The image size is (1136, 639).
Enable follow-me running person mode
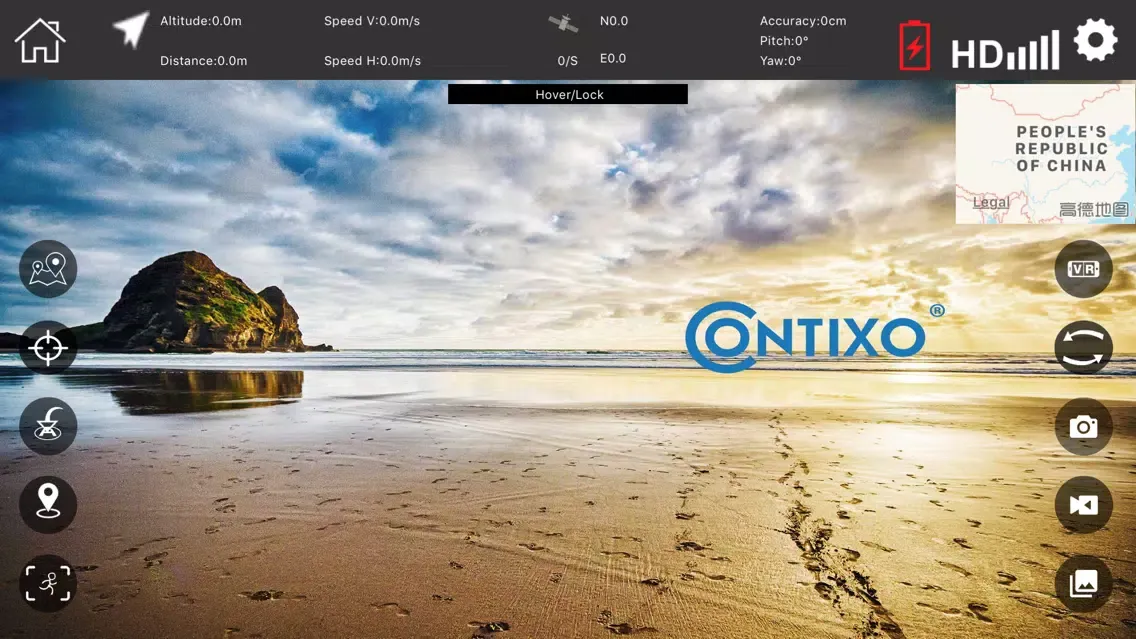[x=48, y=583]
